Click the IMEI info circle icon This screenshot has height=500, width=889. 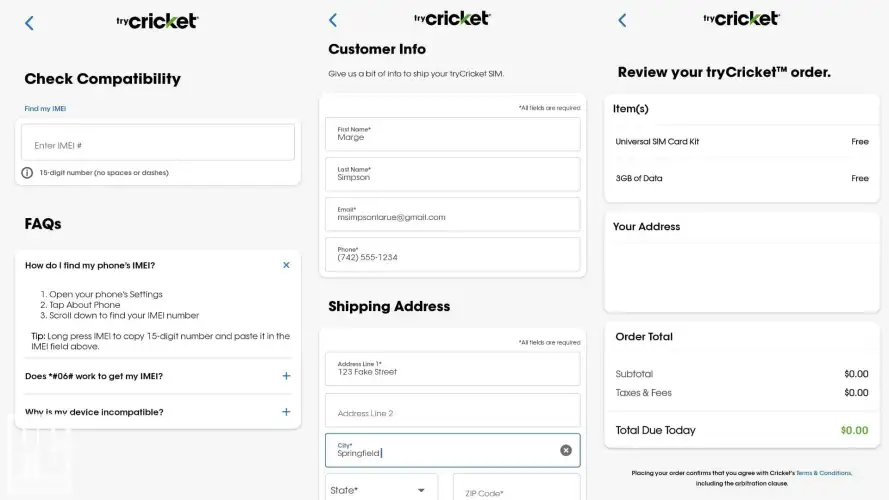tap(27, 173)
